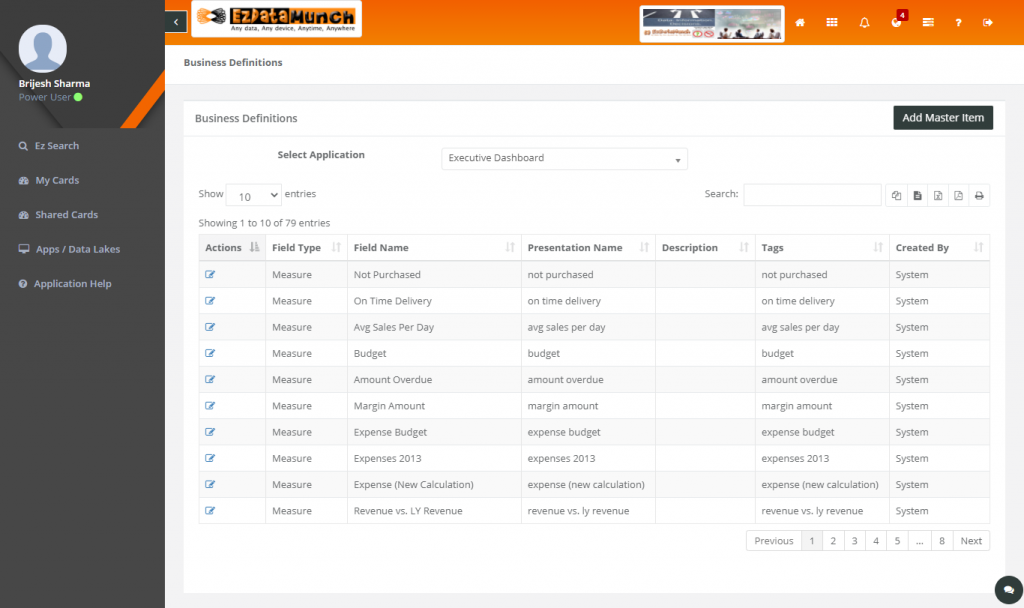This screenshot has height=608, width=1024.
Task: Open the Select Application dropdown
Action: point(564,158)
